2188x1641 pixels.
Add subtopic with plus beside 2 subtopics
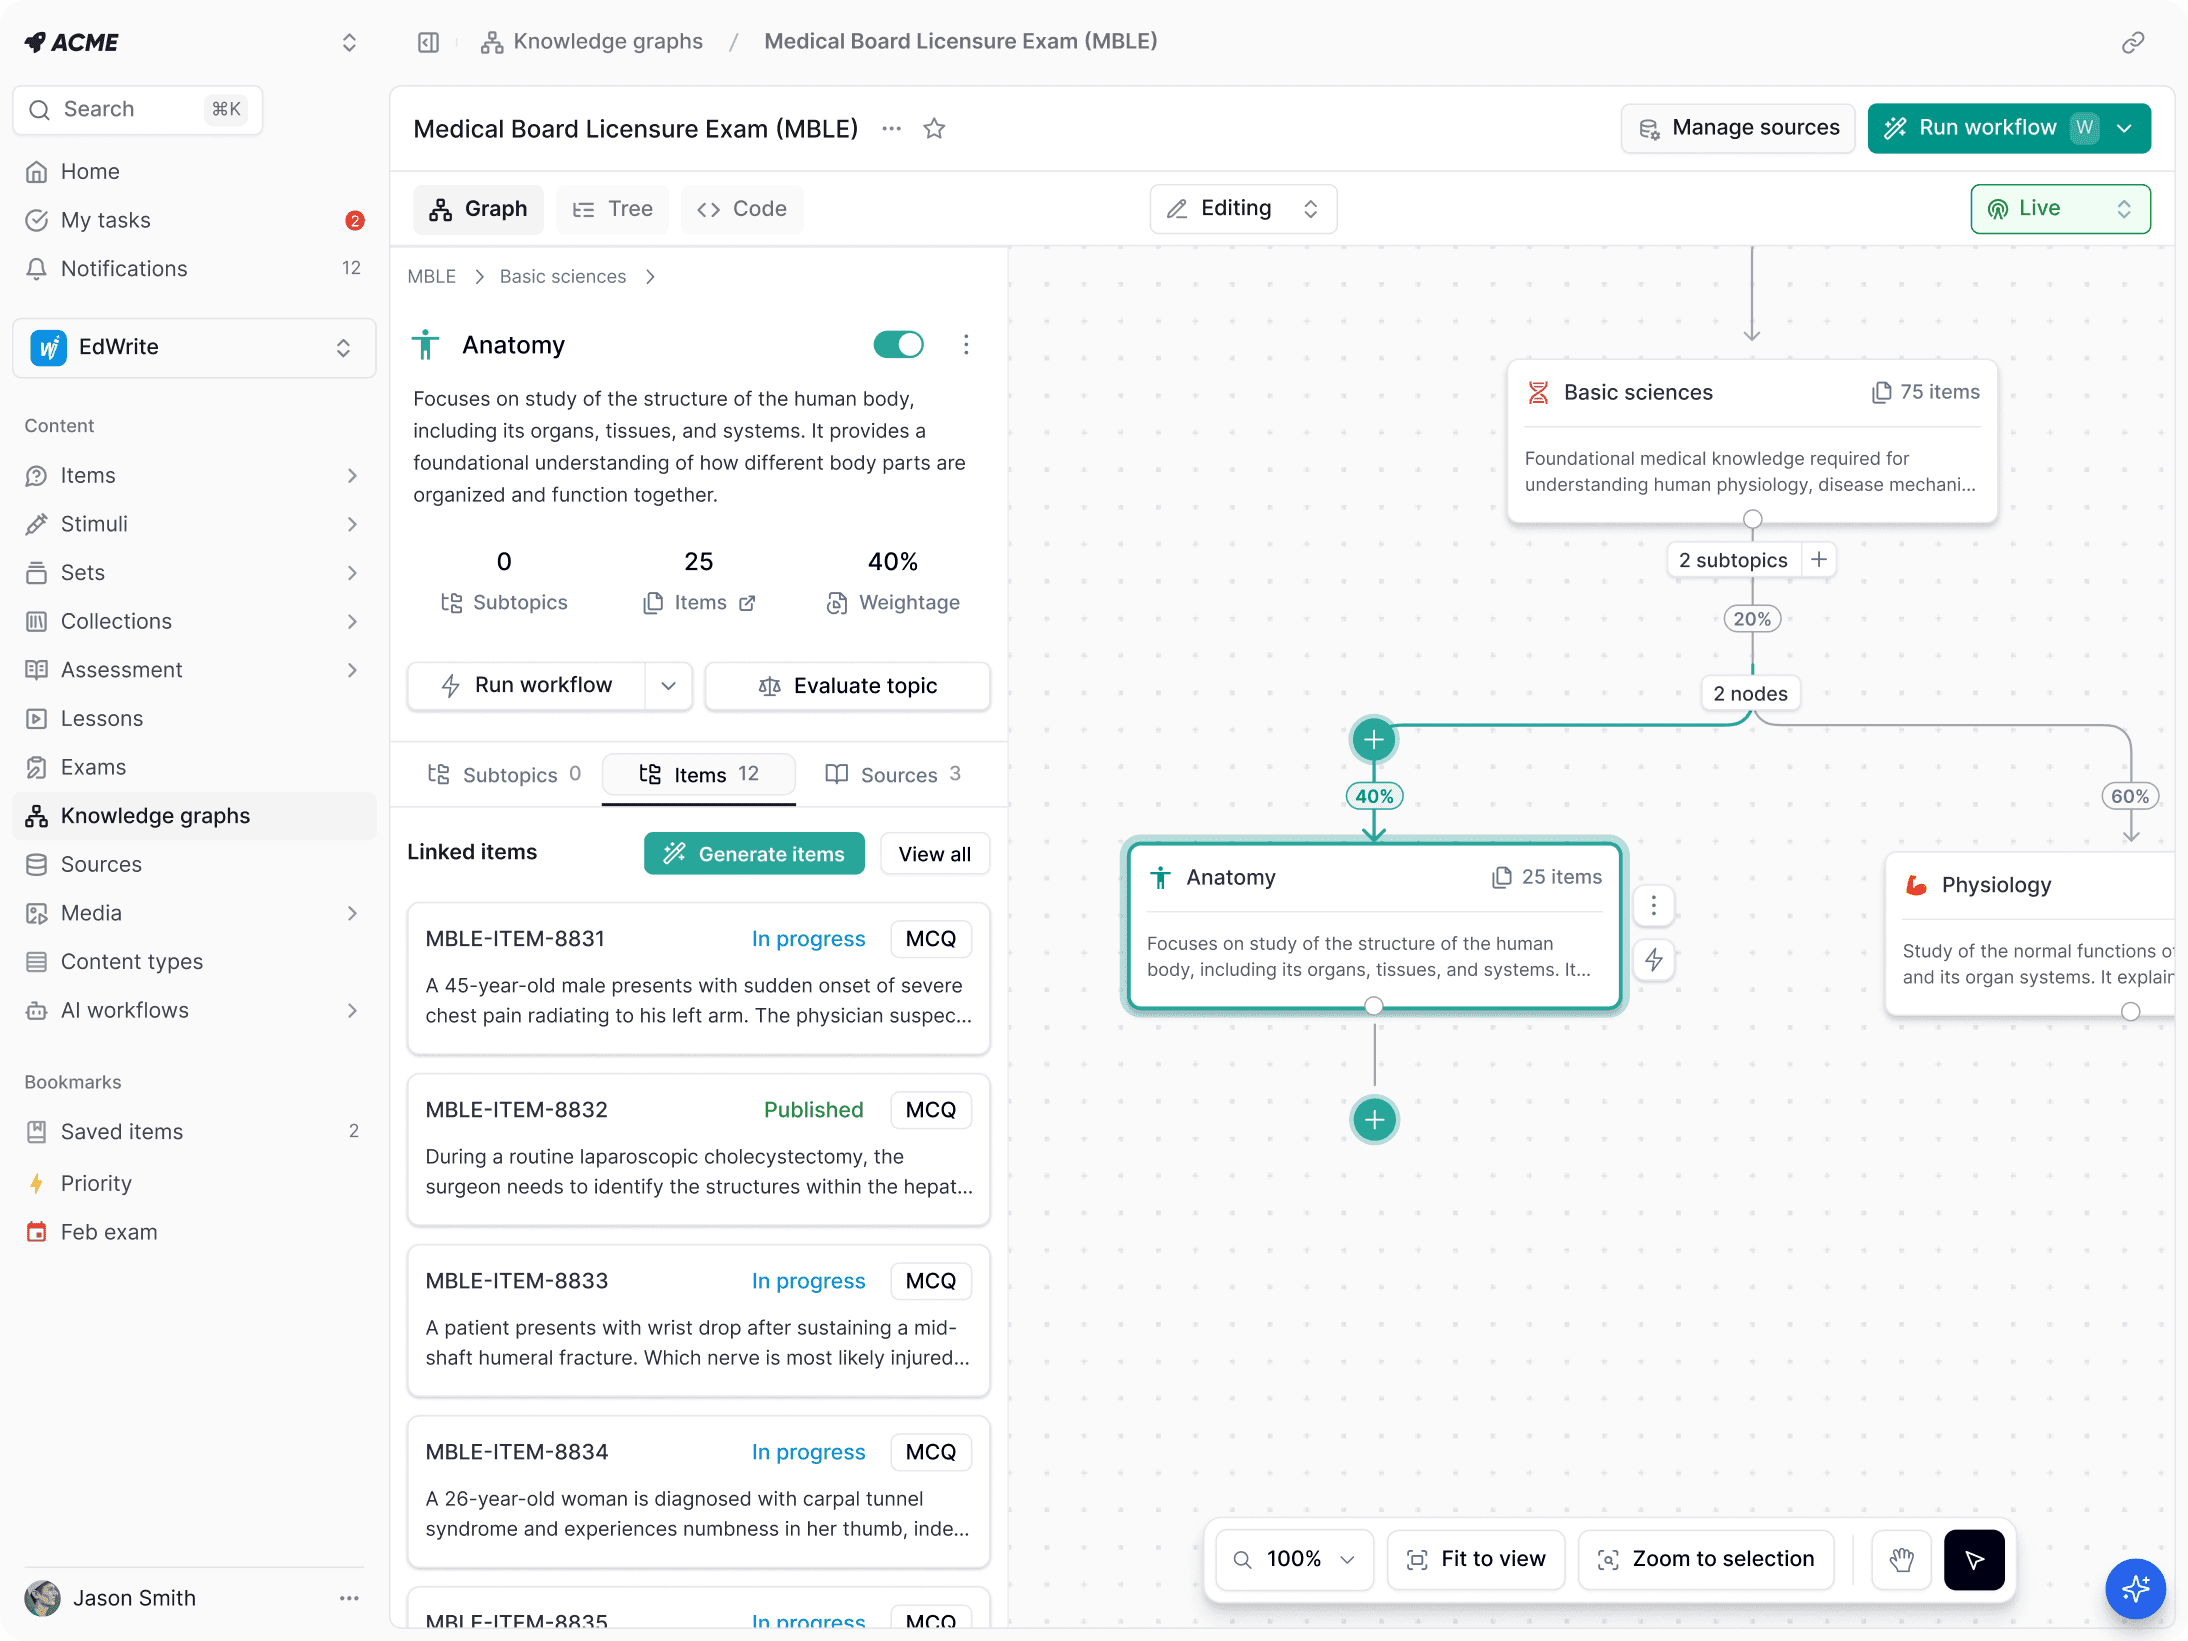click(x=1819, y=559)
